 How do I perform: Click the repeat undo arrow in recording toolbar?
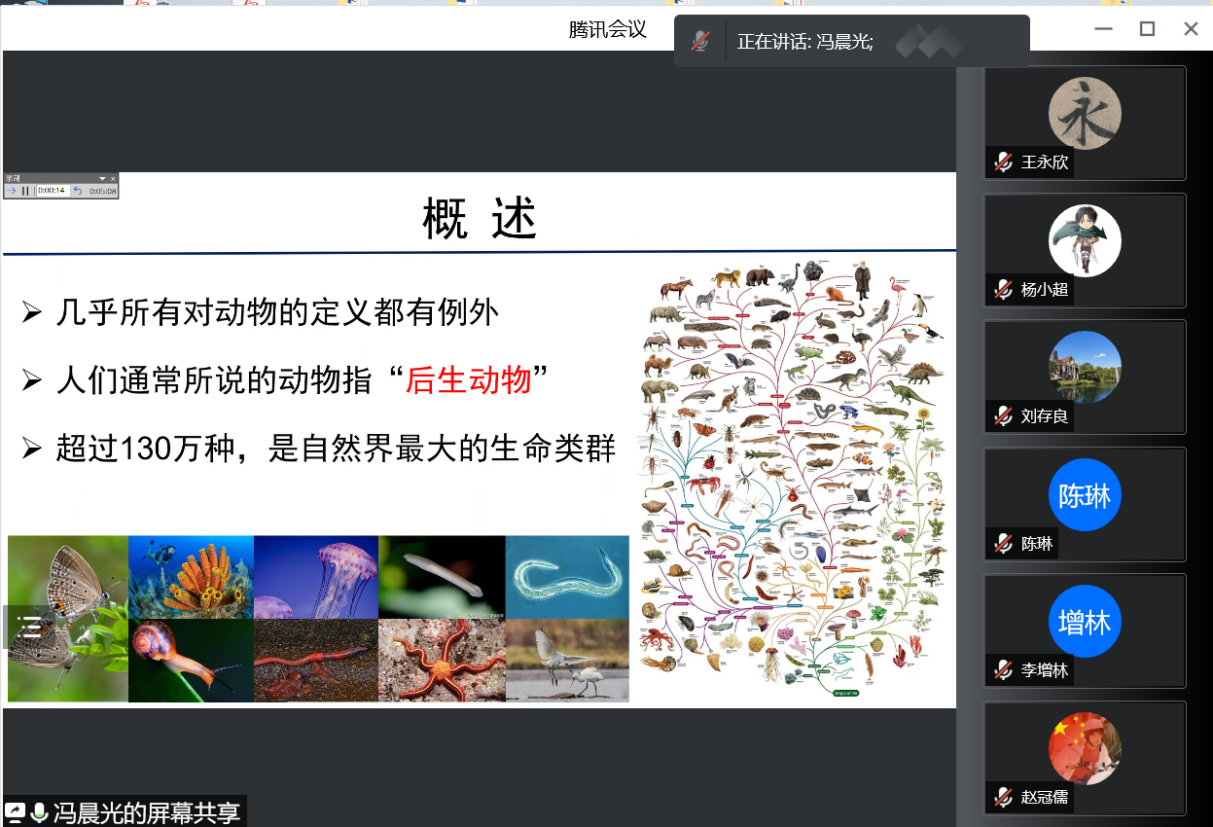[77, 191]
